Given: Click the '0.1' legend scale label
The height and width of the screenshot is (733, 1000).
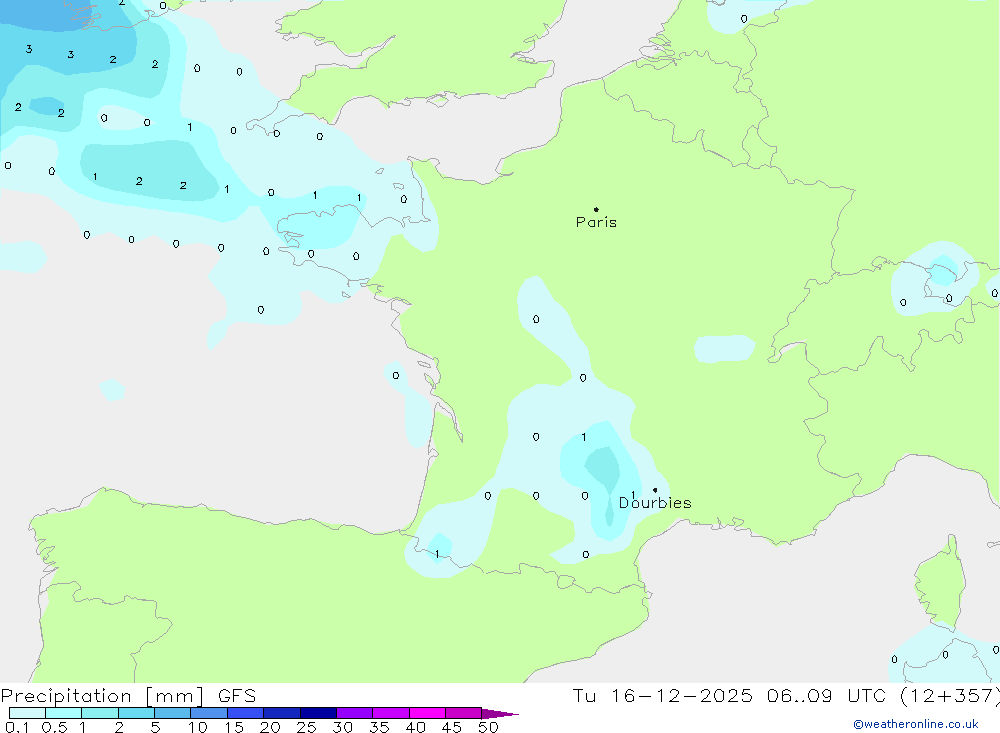Looking at the screenshot, I should [x=17, y=727].
